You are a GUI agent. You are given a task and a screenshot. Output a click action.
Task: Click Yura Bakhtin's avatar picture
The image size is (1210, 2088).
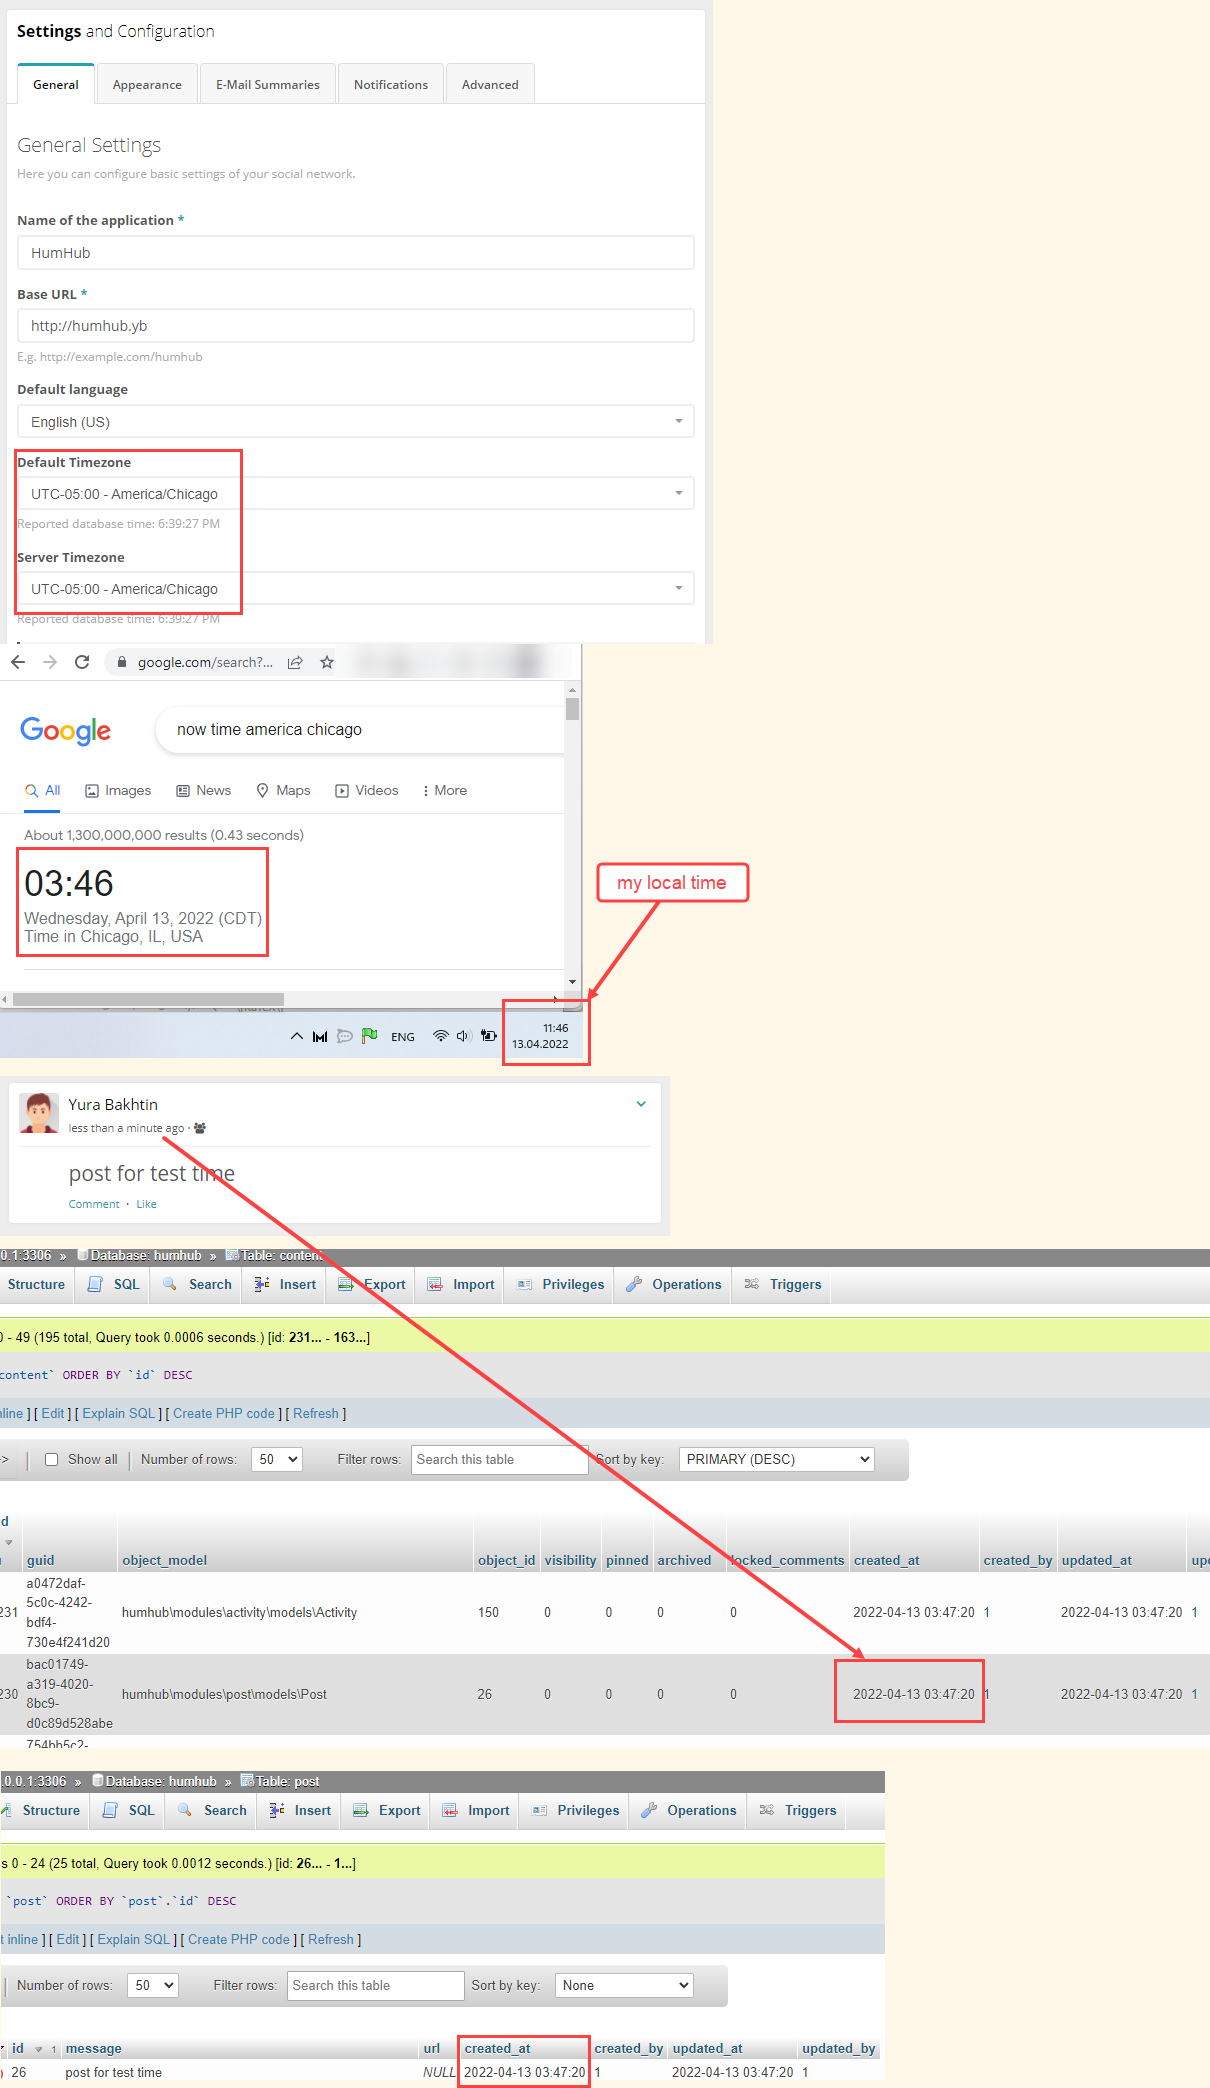point(39,1113)
